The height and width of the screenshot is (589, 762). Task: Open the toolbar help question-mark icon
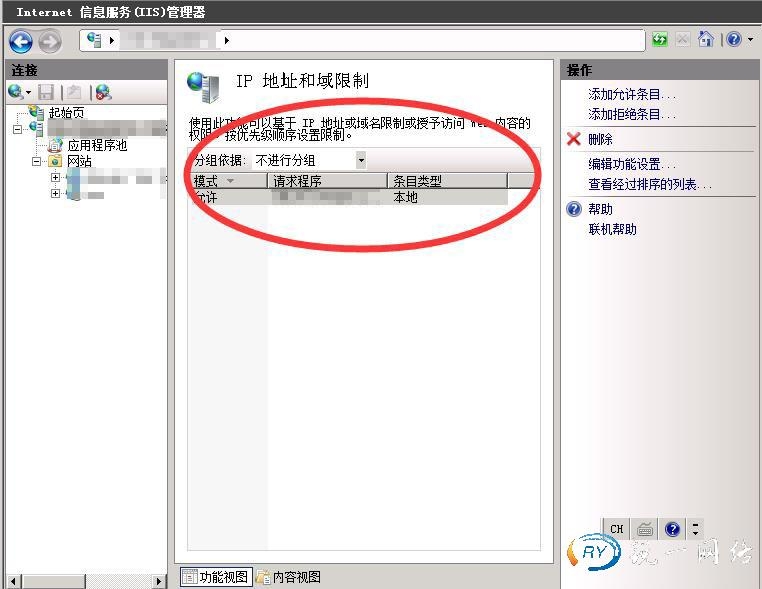click(733, 40)
